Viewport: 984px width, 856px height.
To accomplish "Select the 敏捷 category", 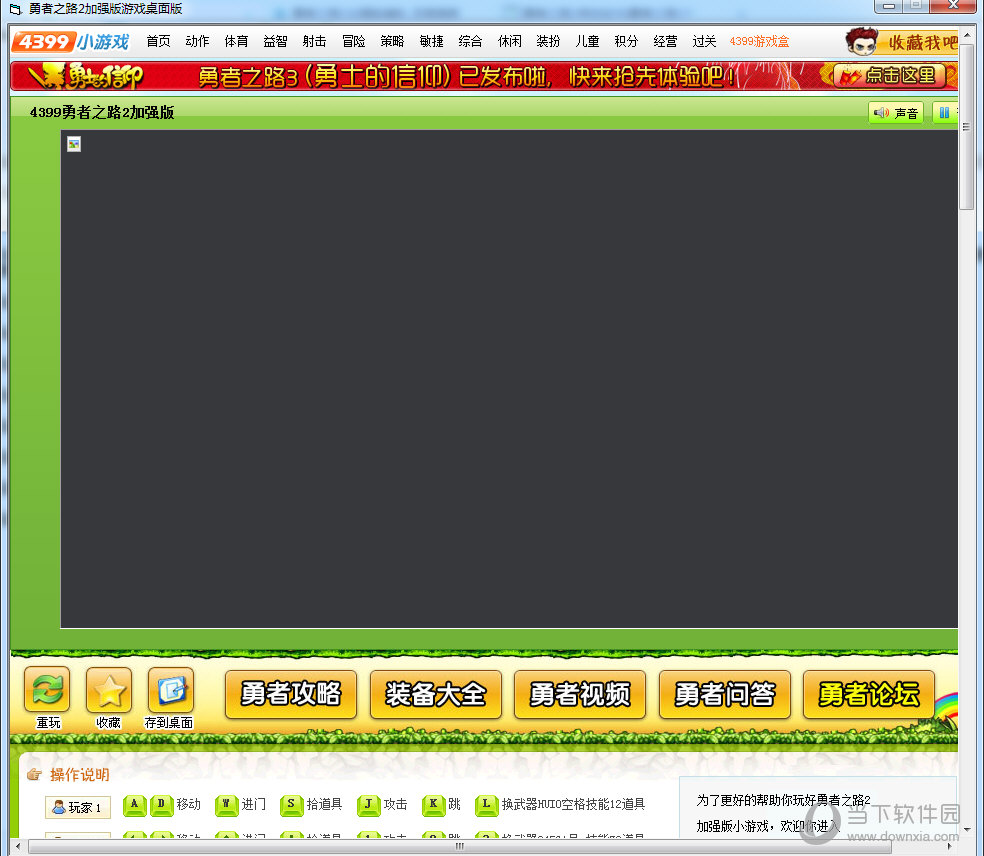I will (x=431, y=41).
